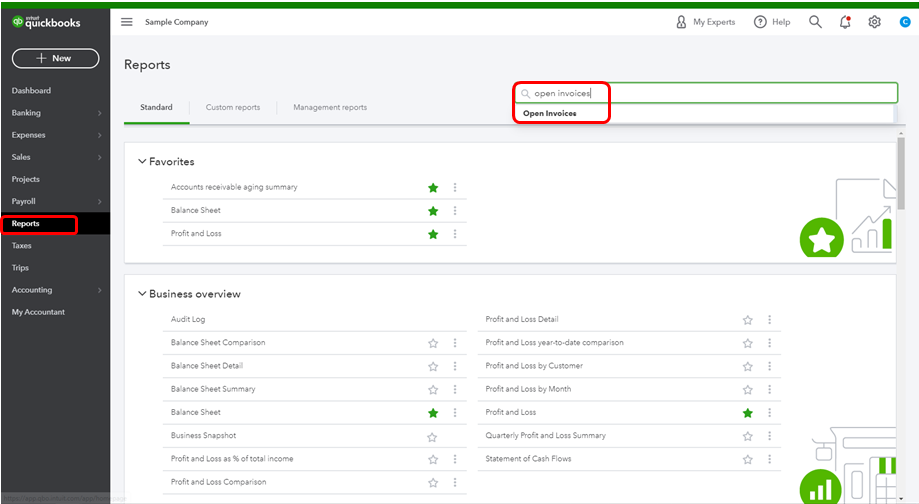
Task: Unfavorite Profit and Loss star in Favorites section
Action: (433, 234)
